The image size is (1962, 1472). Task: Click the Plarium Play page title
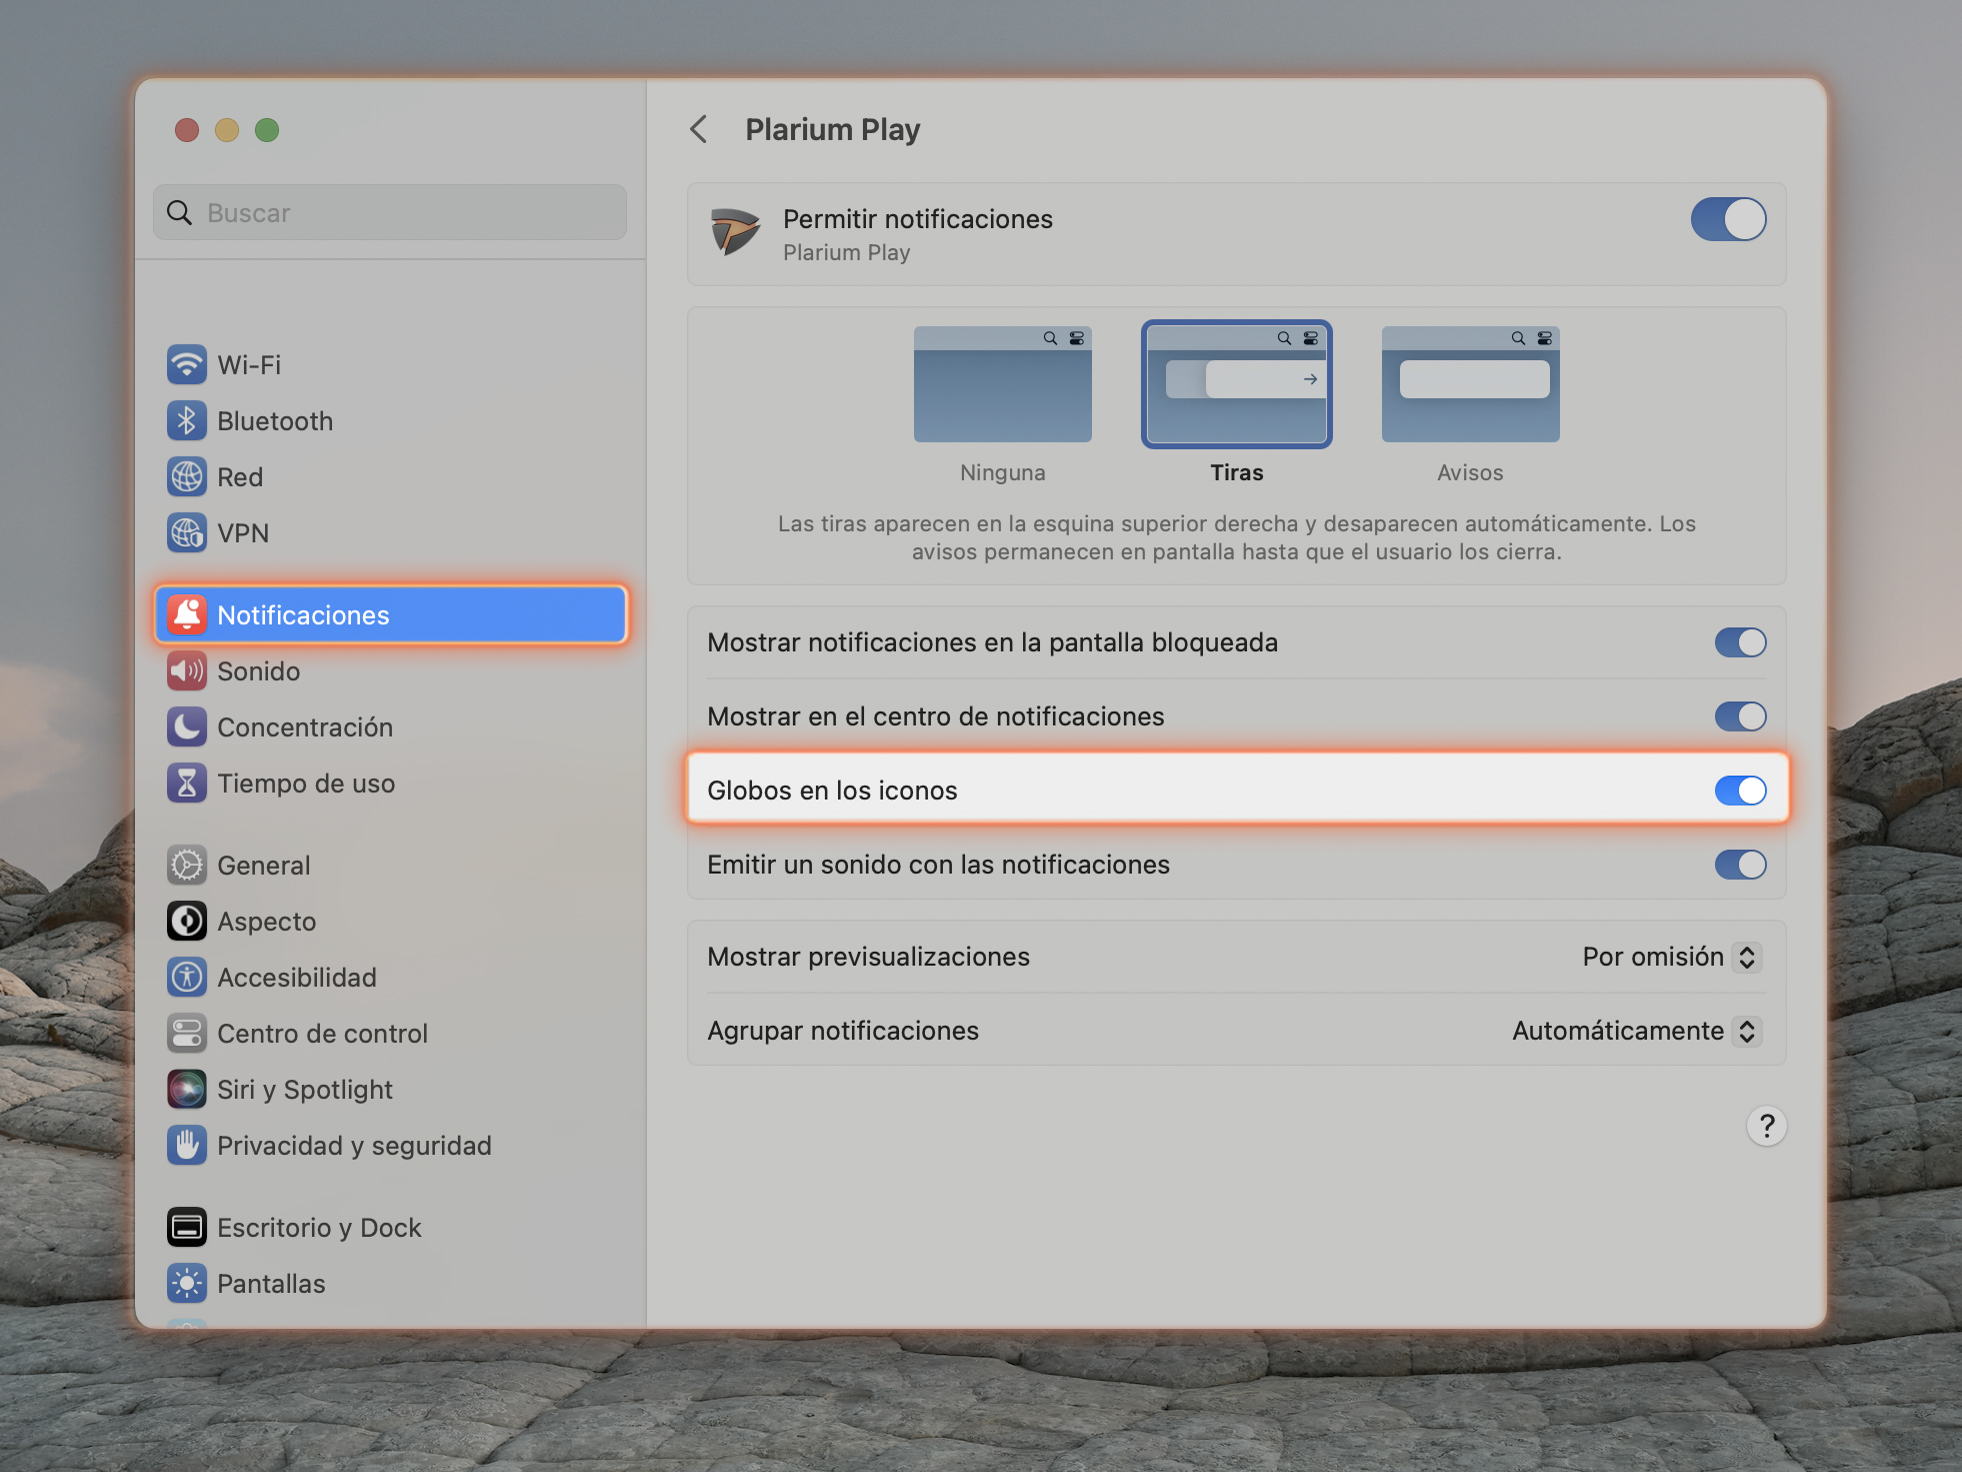(832, 130)
